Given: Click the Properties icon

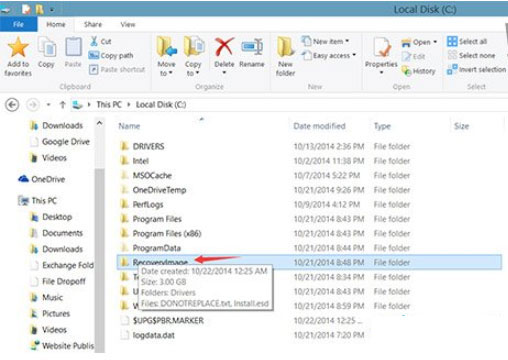Looking at the screenshot, I should click(382, 47).
